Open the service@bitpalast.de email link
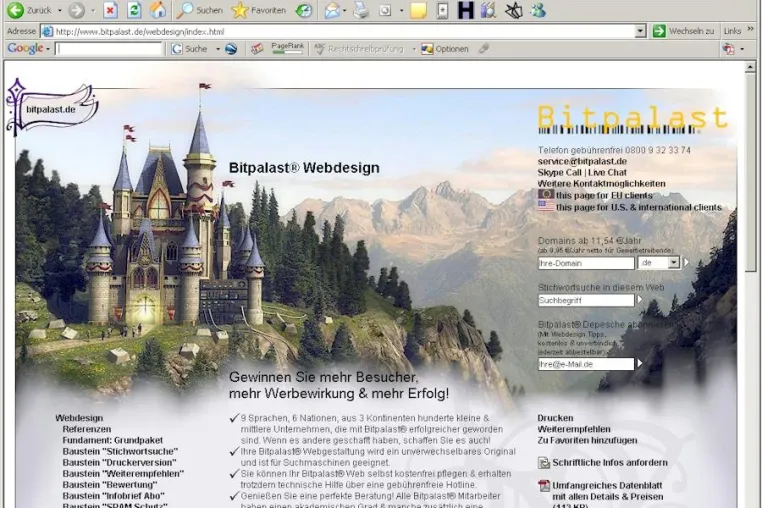 (x=582, y=161)
